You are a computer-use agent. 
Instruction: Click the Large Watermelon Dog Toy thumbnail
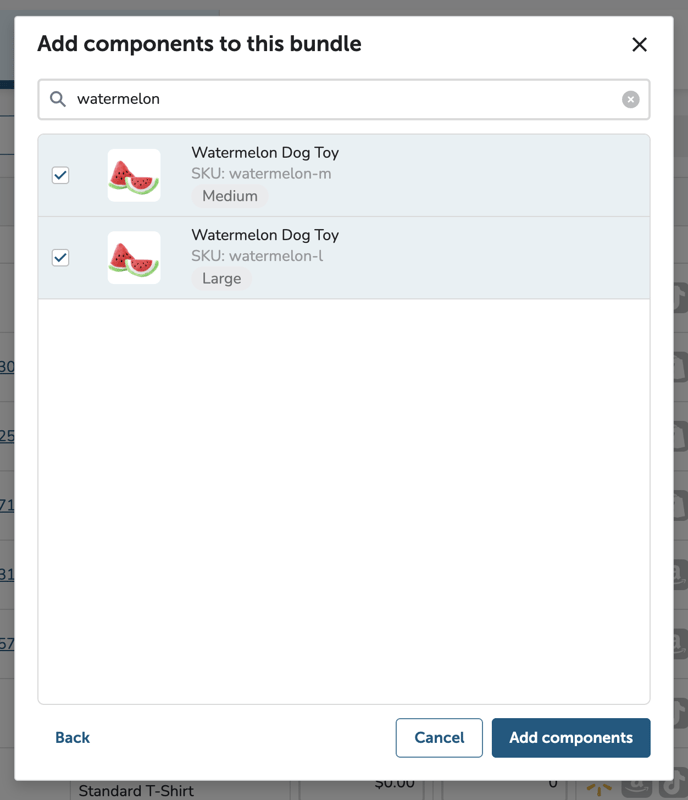134,257
